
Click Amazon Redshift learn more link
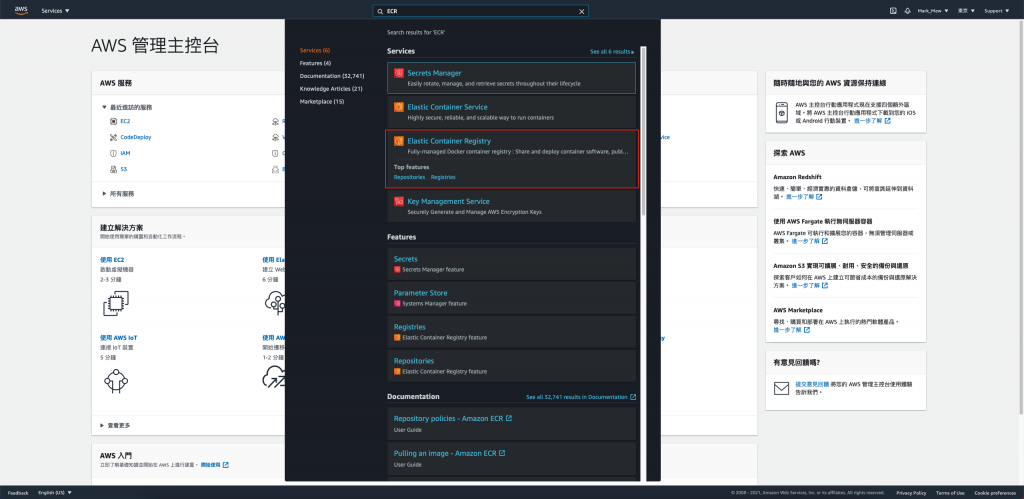(x=804, y=197)
